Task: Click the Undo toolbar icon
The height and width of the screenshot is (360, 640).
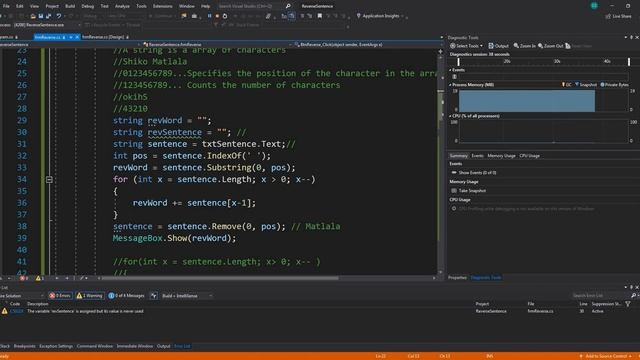Action: [x=59, y=16]
